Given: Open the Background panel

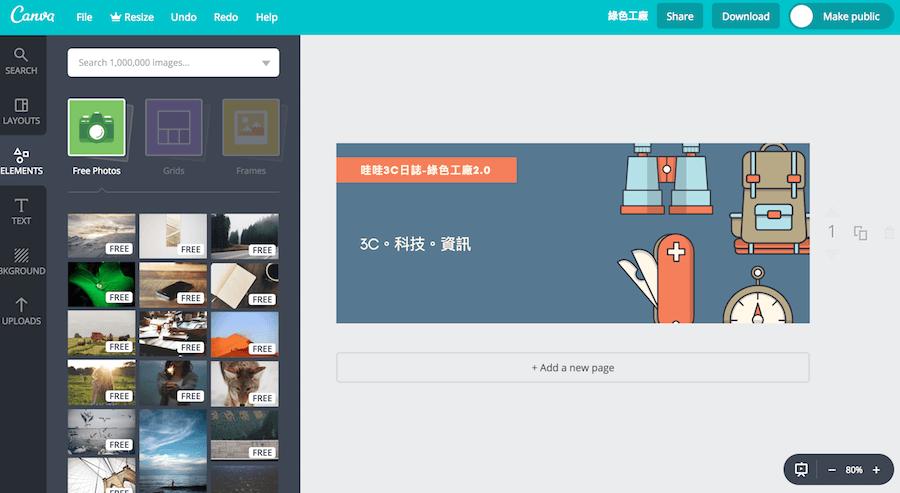Looking at the screenshot, I should coord(21,261).
